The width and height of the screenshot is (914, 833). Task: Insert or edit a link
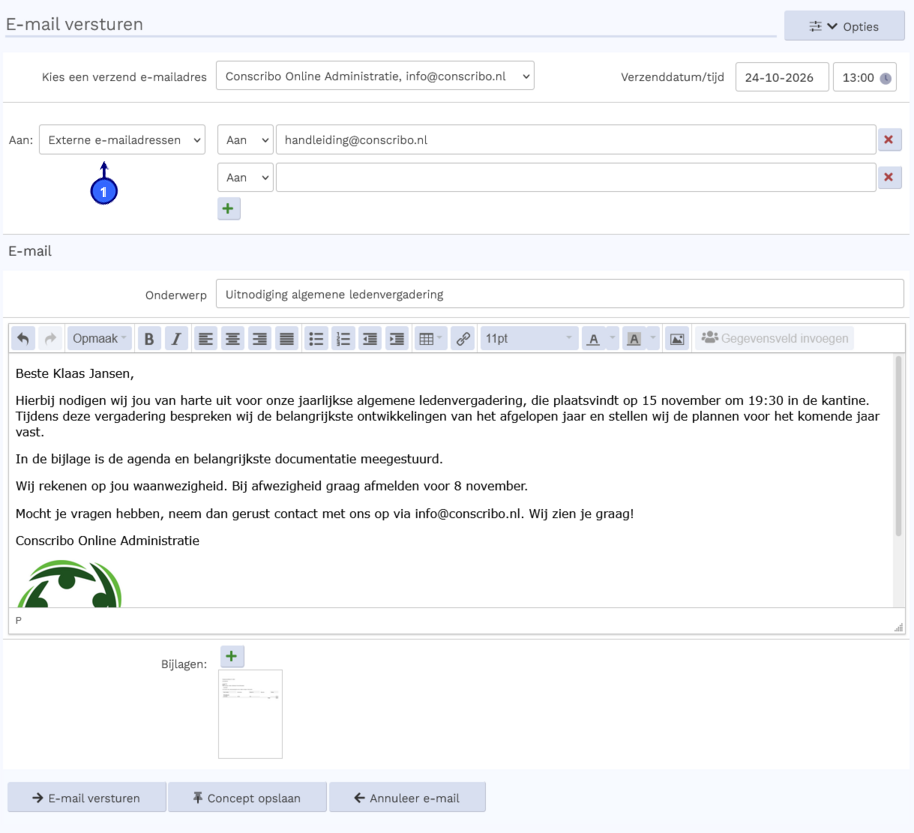click(x=463, y=339)
